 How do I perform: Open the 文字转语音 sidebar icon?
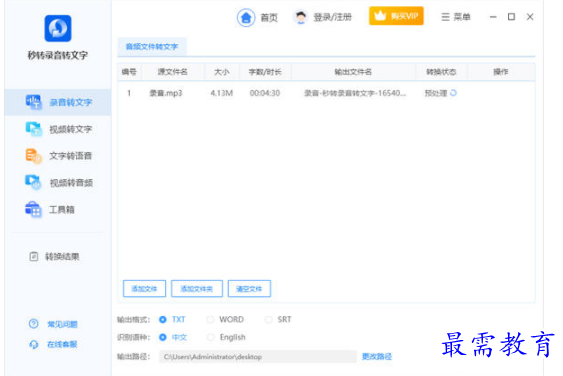click(x=33, y=156)
